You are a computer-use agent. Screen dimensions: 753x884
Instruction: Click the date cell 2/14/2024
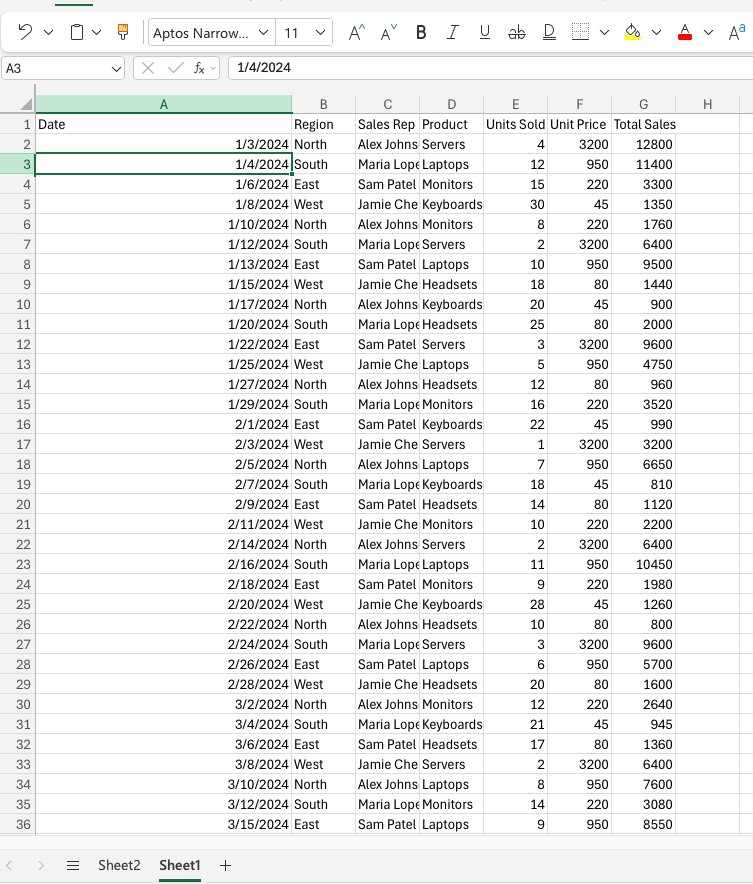pyautogui.click(x=163, y=544)
